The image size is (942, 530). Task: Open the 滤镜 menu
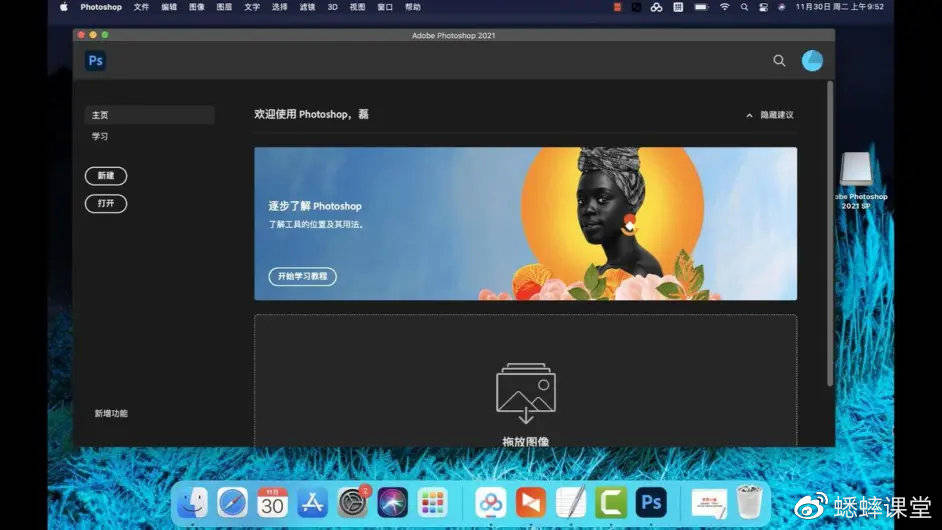click(307, 7)
